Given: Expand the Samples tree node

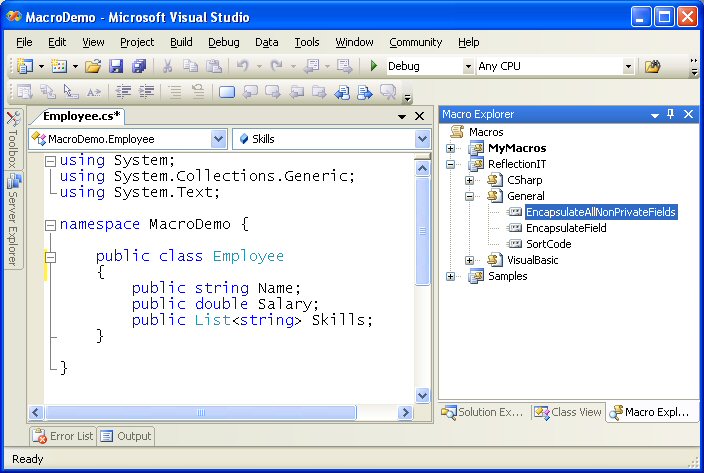Looking at the screenshot, I should coord(450,276).
